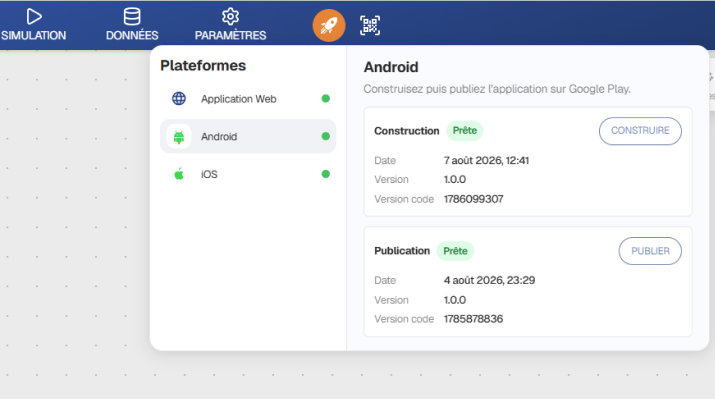Open the Paramètres gear icon
715x399 pixels.
point(230,16)
